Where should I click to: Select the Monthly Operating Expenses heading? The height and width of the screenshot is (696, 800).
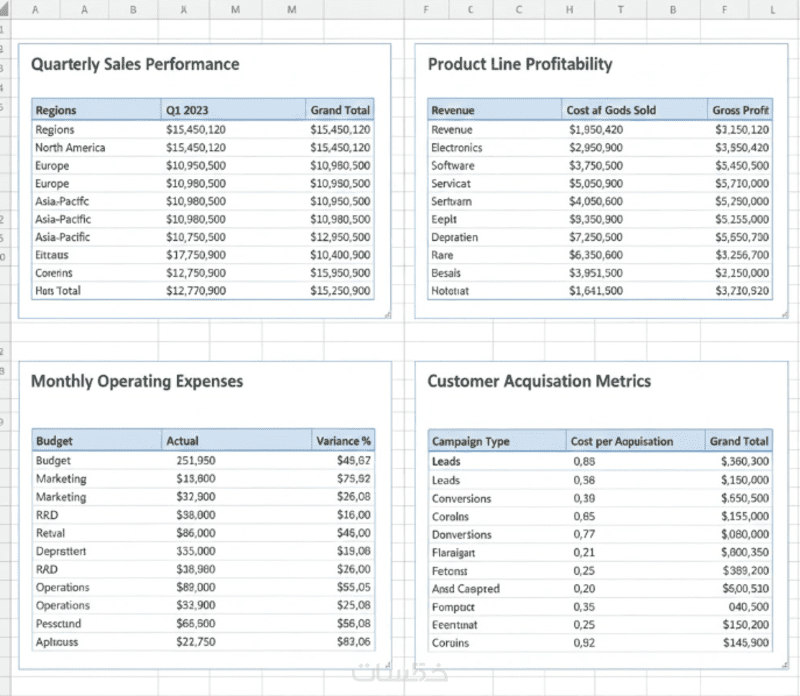tap(137, 381)
